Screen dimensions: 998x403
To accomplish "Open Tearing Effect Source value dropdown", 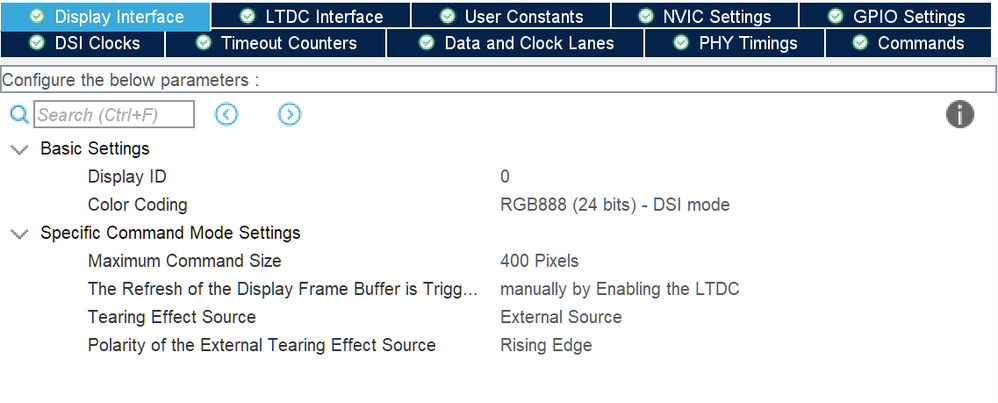I will pos(561,317).
